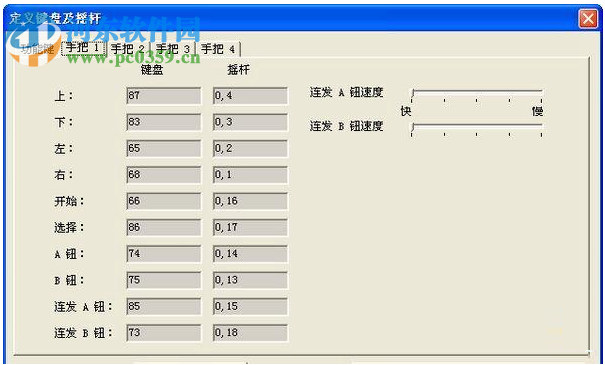Switch to the 手把 1 tab
This screenshot has width=605, height=365.
pyautogui.click(x=84, y=48)
